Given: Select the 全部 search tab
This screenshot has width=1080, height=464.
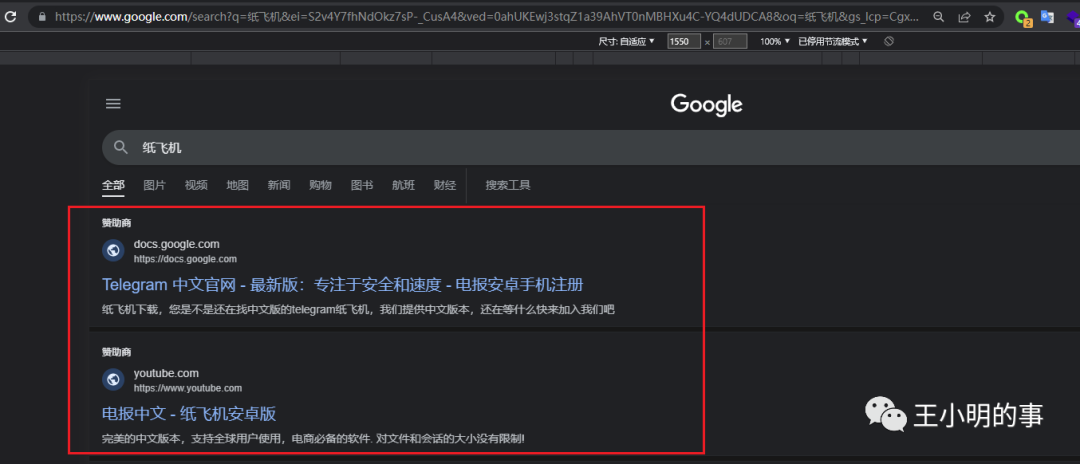Looking at the screenshot, I should pyautogui.click(x=114, y=185).
